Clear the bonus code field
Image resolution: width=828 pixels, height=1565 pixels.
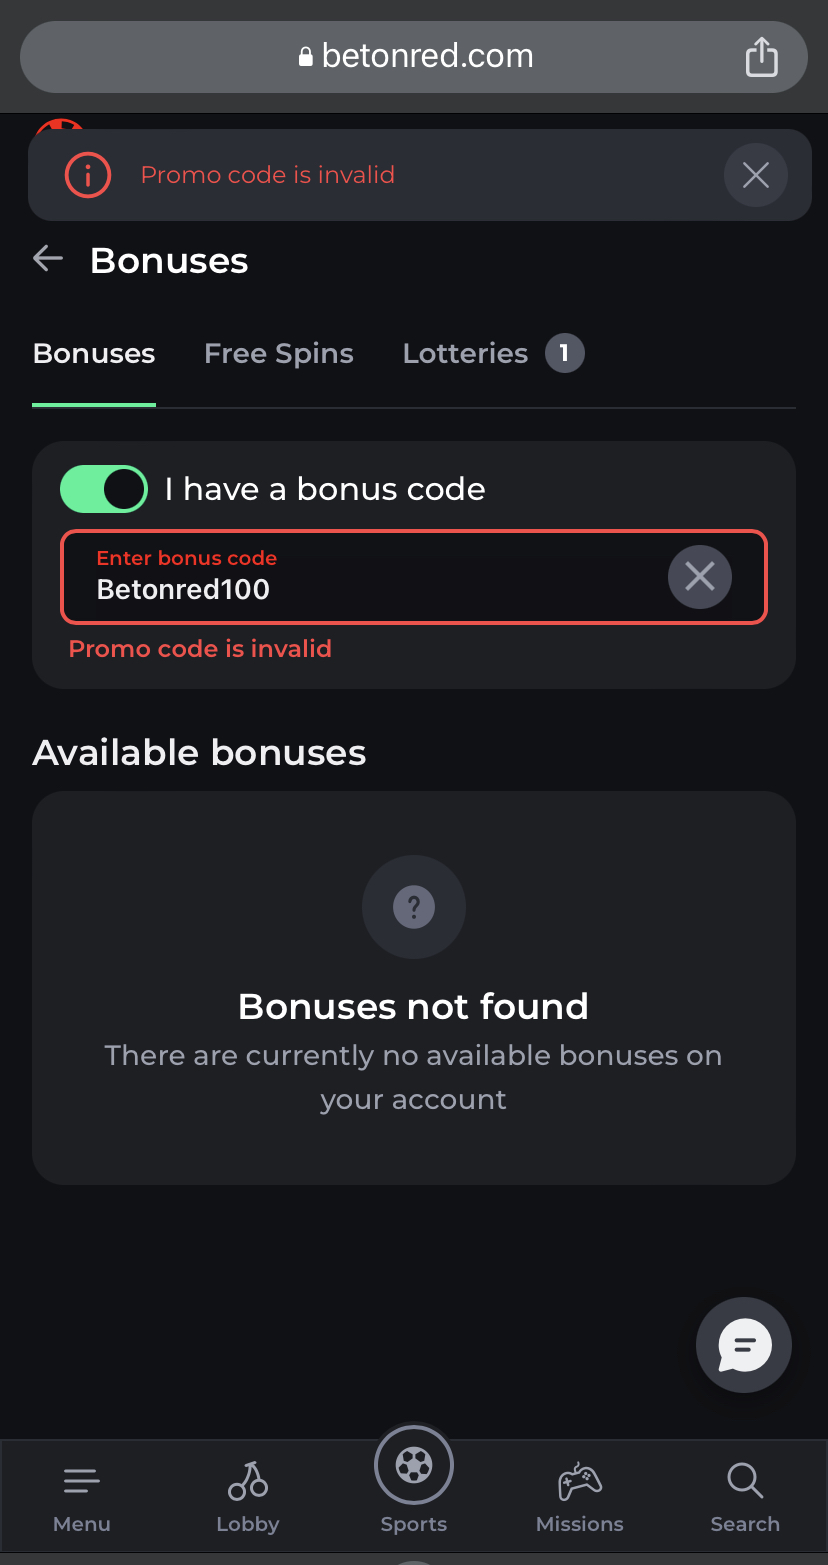[x=699, y=577]
